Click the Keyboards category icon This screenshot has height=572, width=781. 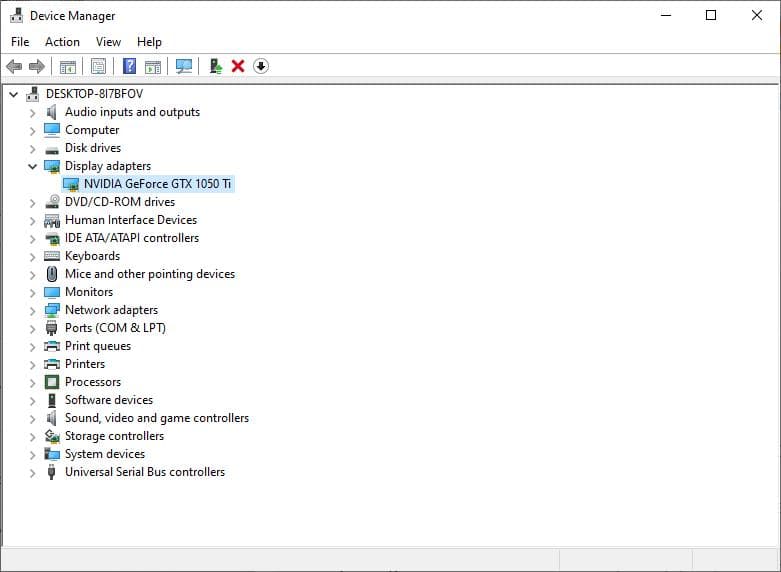[52, 256]
